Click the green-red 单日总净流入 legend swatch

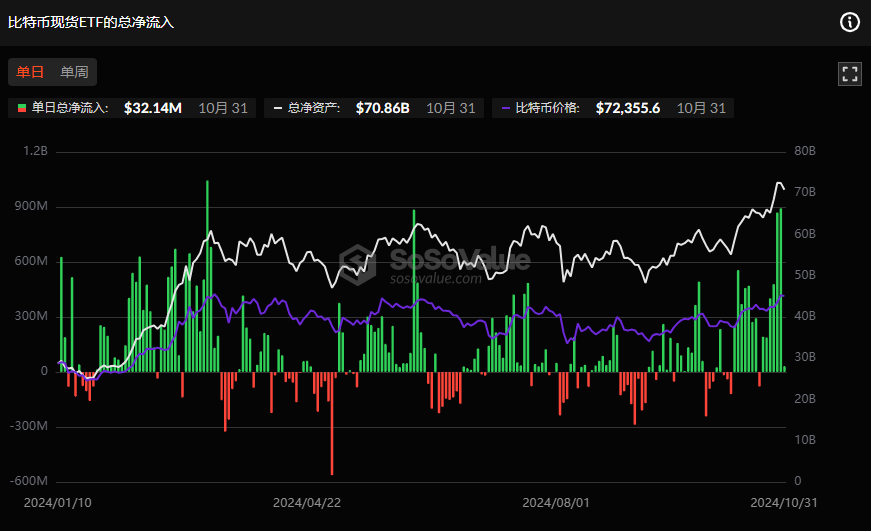click(22, 108)
